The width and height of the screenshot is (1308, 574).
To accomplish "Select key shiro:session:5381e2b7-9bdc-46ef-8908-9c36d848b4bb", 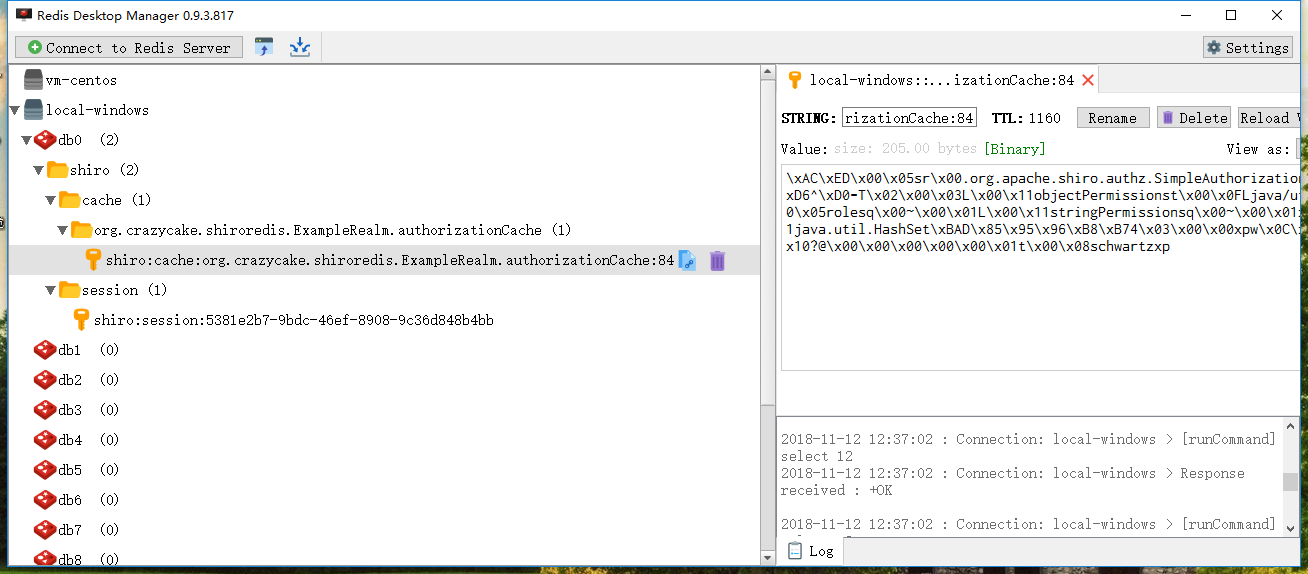I will (x=294, y=320).
